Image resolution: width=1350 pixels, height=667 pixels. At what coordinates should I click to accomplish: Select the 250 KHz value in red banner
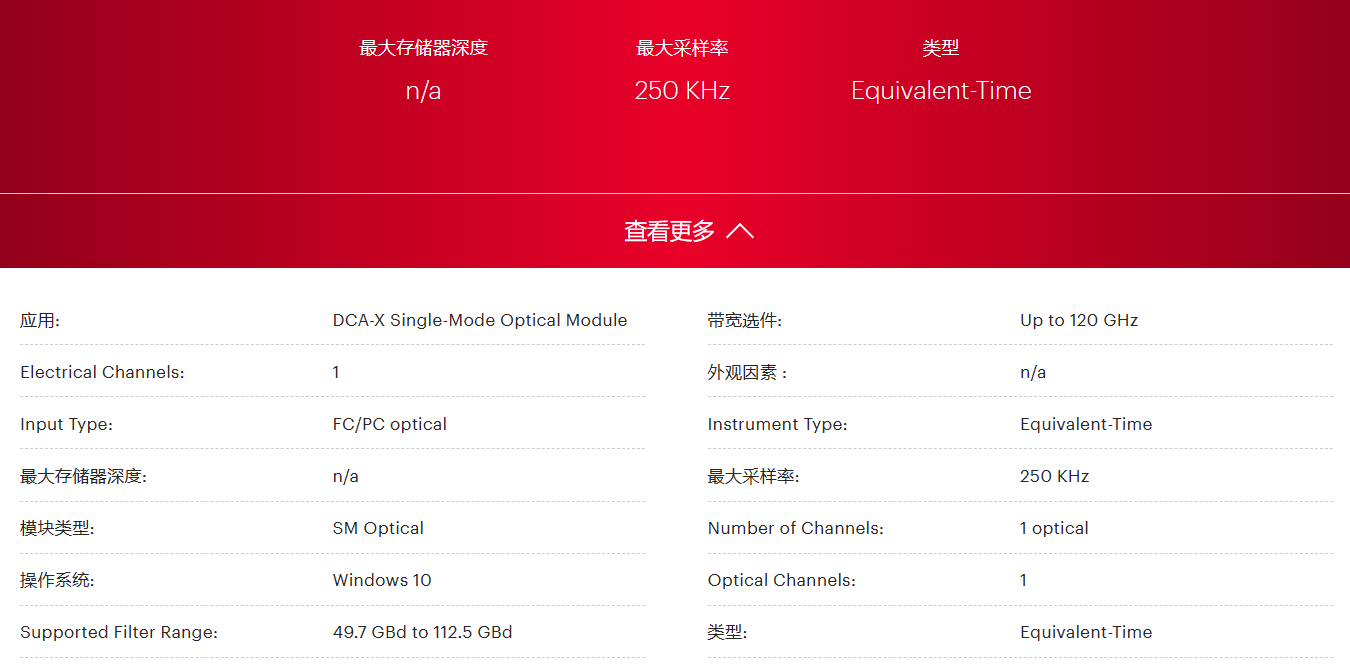coord(682,91)
